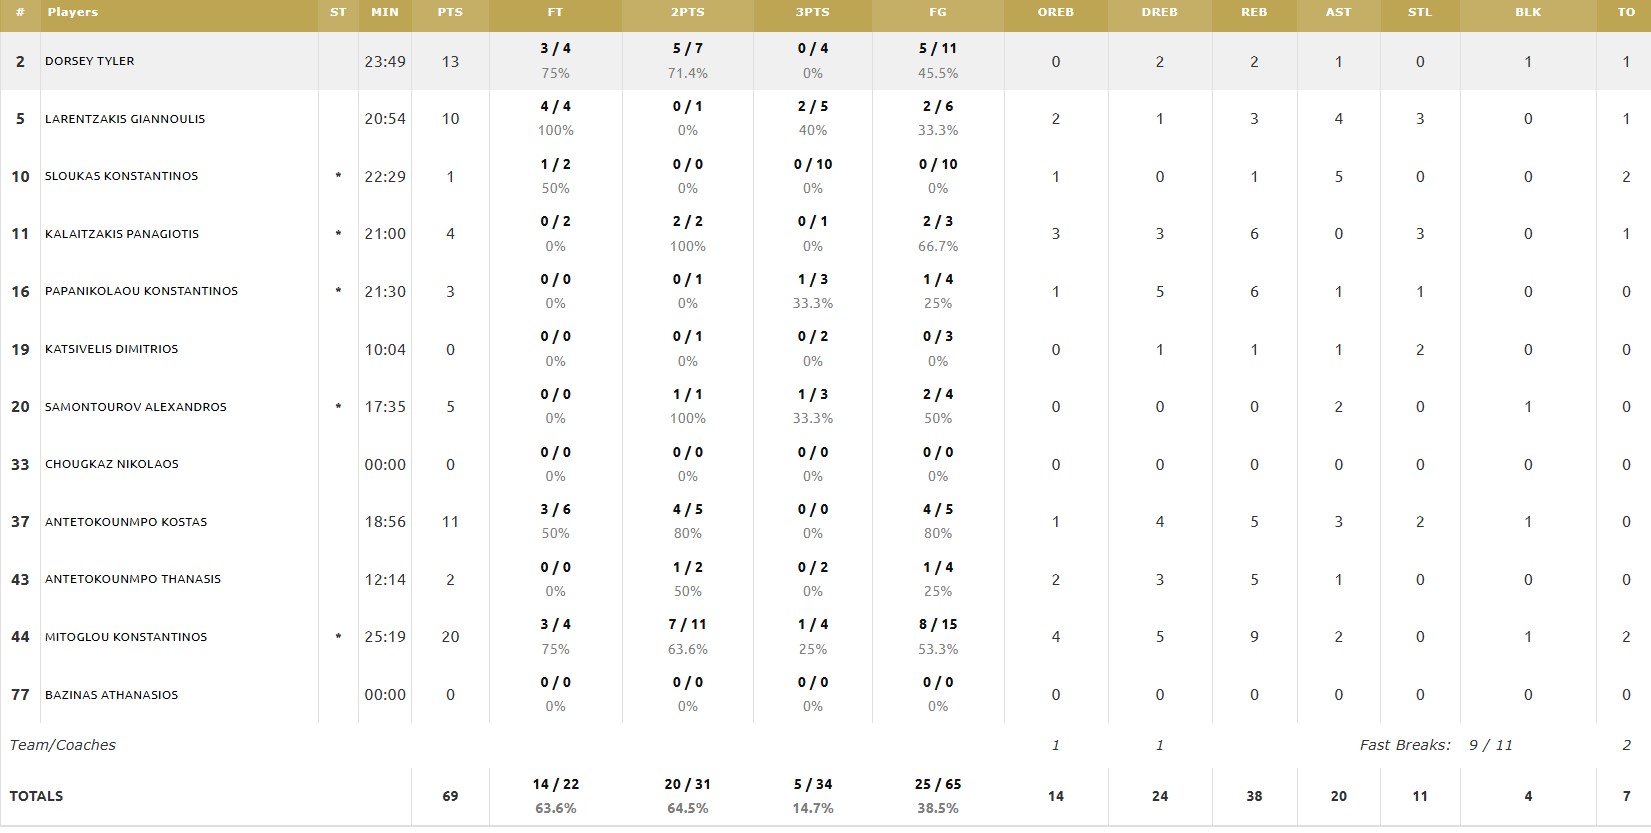
Task: Click the Players column header
Action: [72, 12]
